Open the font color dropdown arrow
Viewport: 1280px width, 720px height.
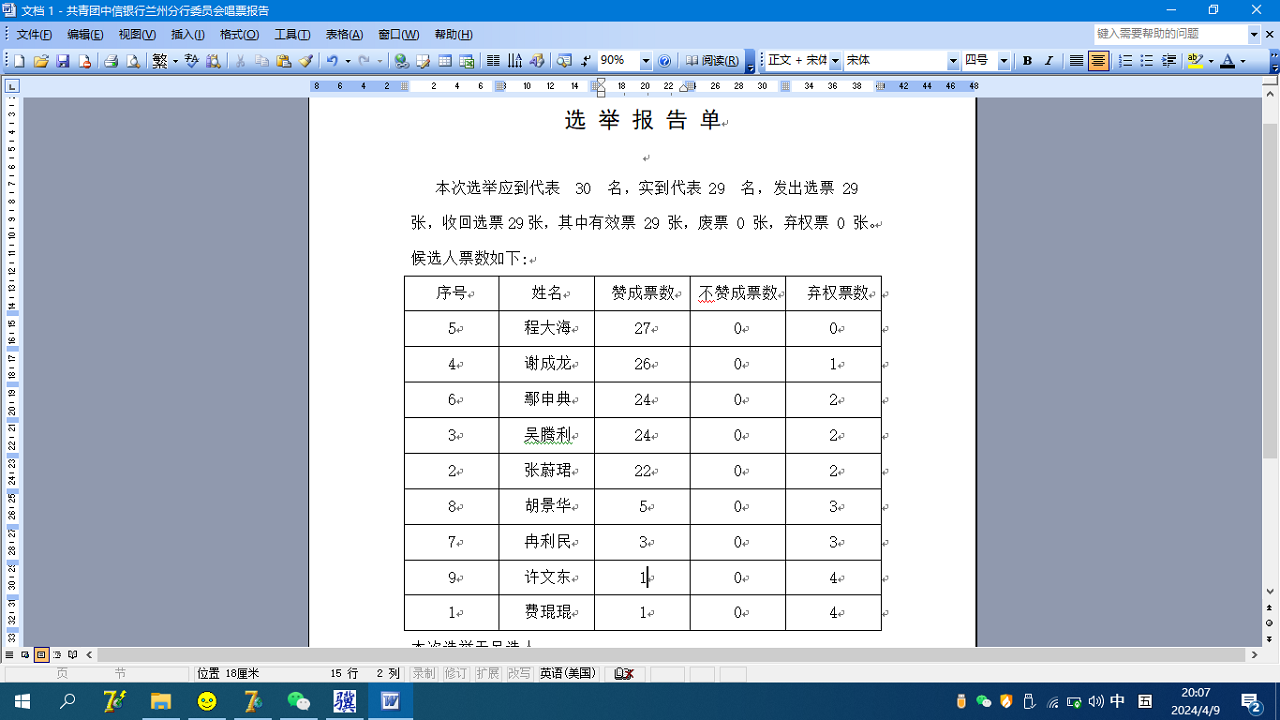point(1243,61)
